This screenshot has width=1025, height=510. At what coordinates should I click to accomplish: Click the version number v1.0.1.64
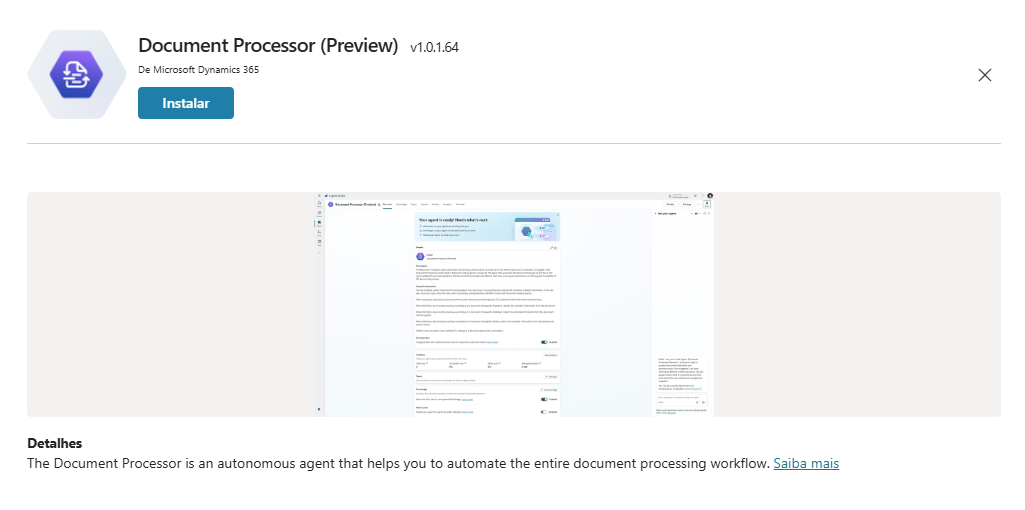click(x=434, y=48)
